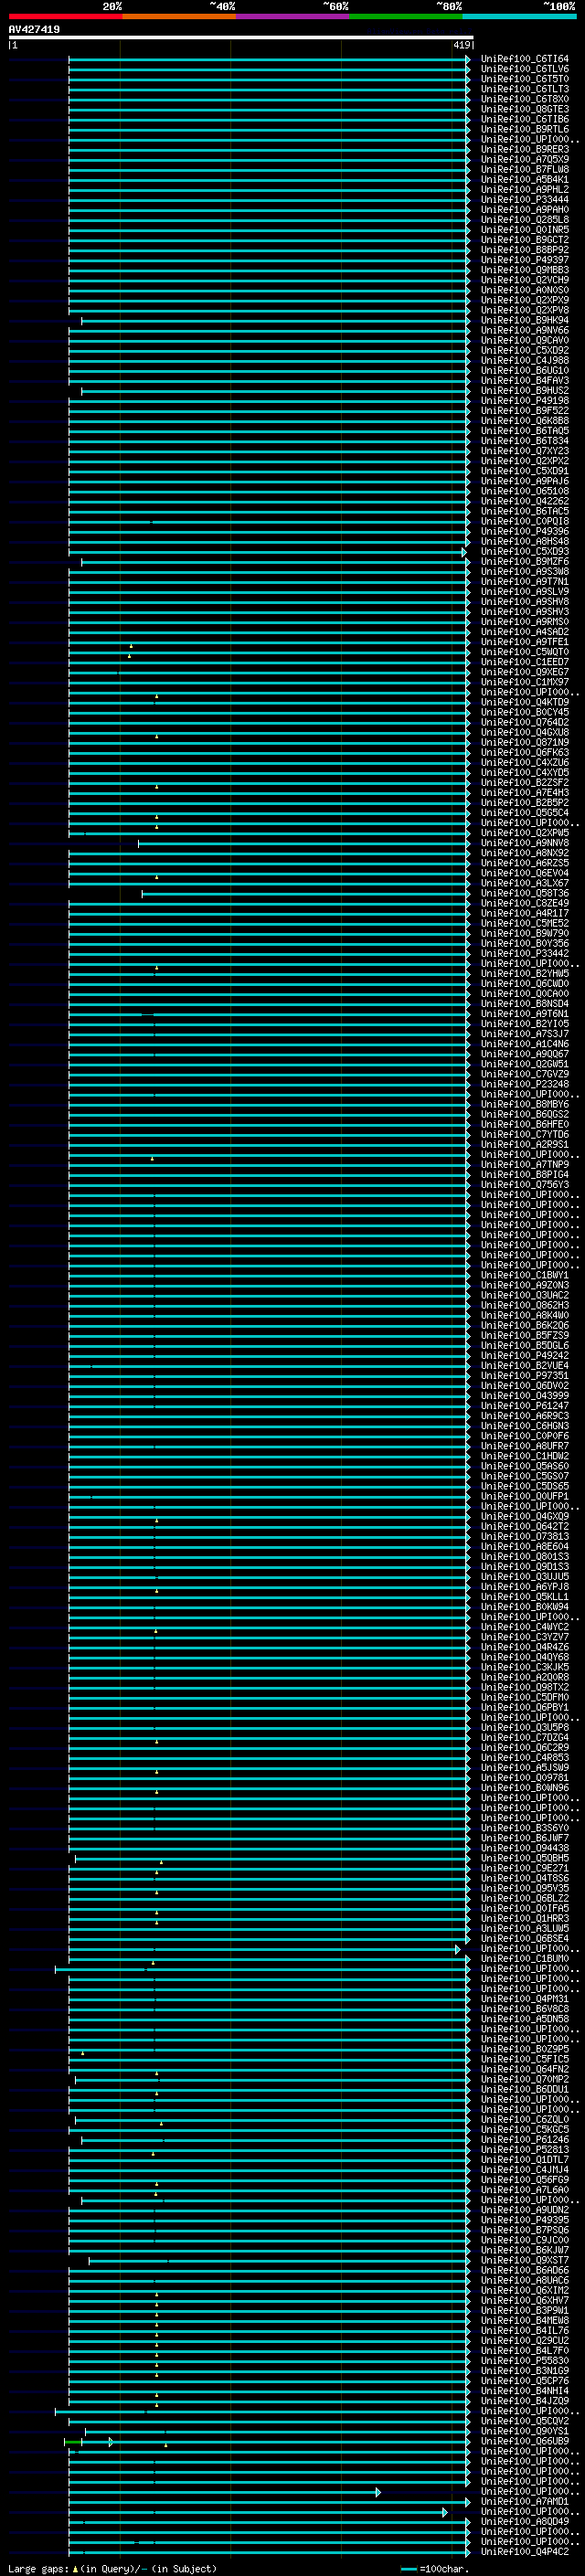Click the arrowhead ending UniRef100_Q4P4C2 alignment
585x2576 pixels.
[x=468, y=2552]
